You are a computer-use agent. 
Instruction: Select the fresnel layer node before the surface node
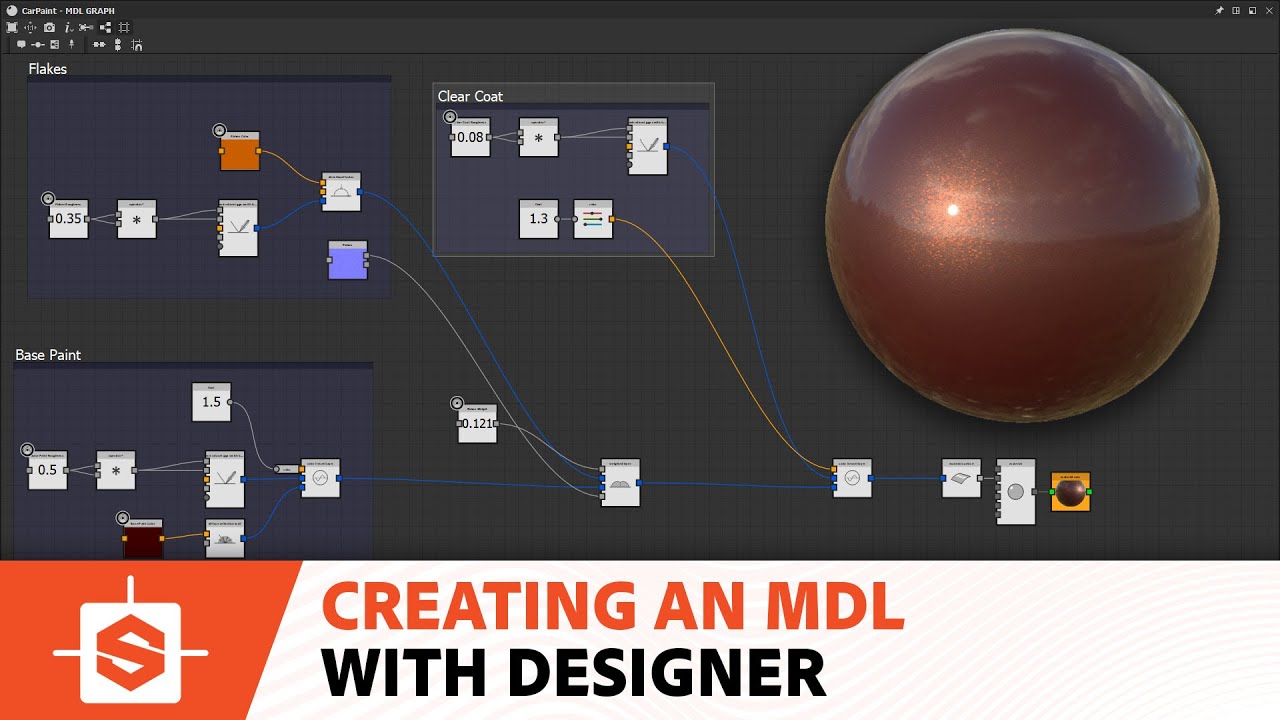coord(853,478)
